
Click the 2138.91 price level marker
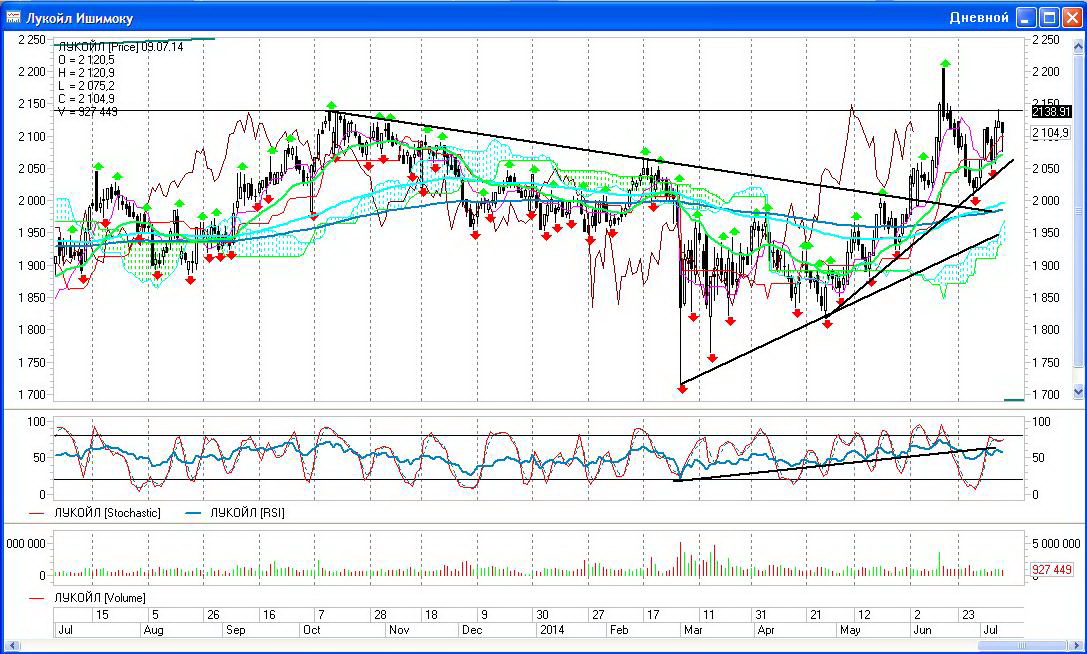pyautogui.click(x=1051, y=112)
